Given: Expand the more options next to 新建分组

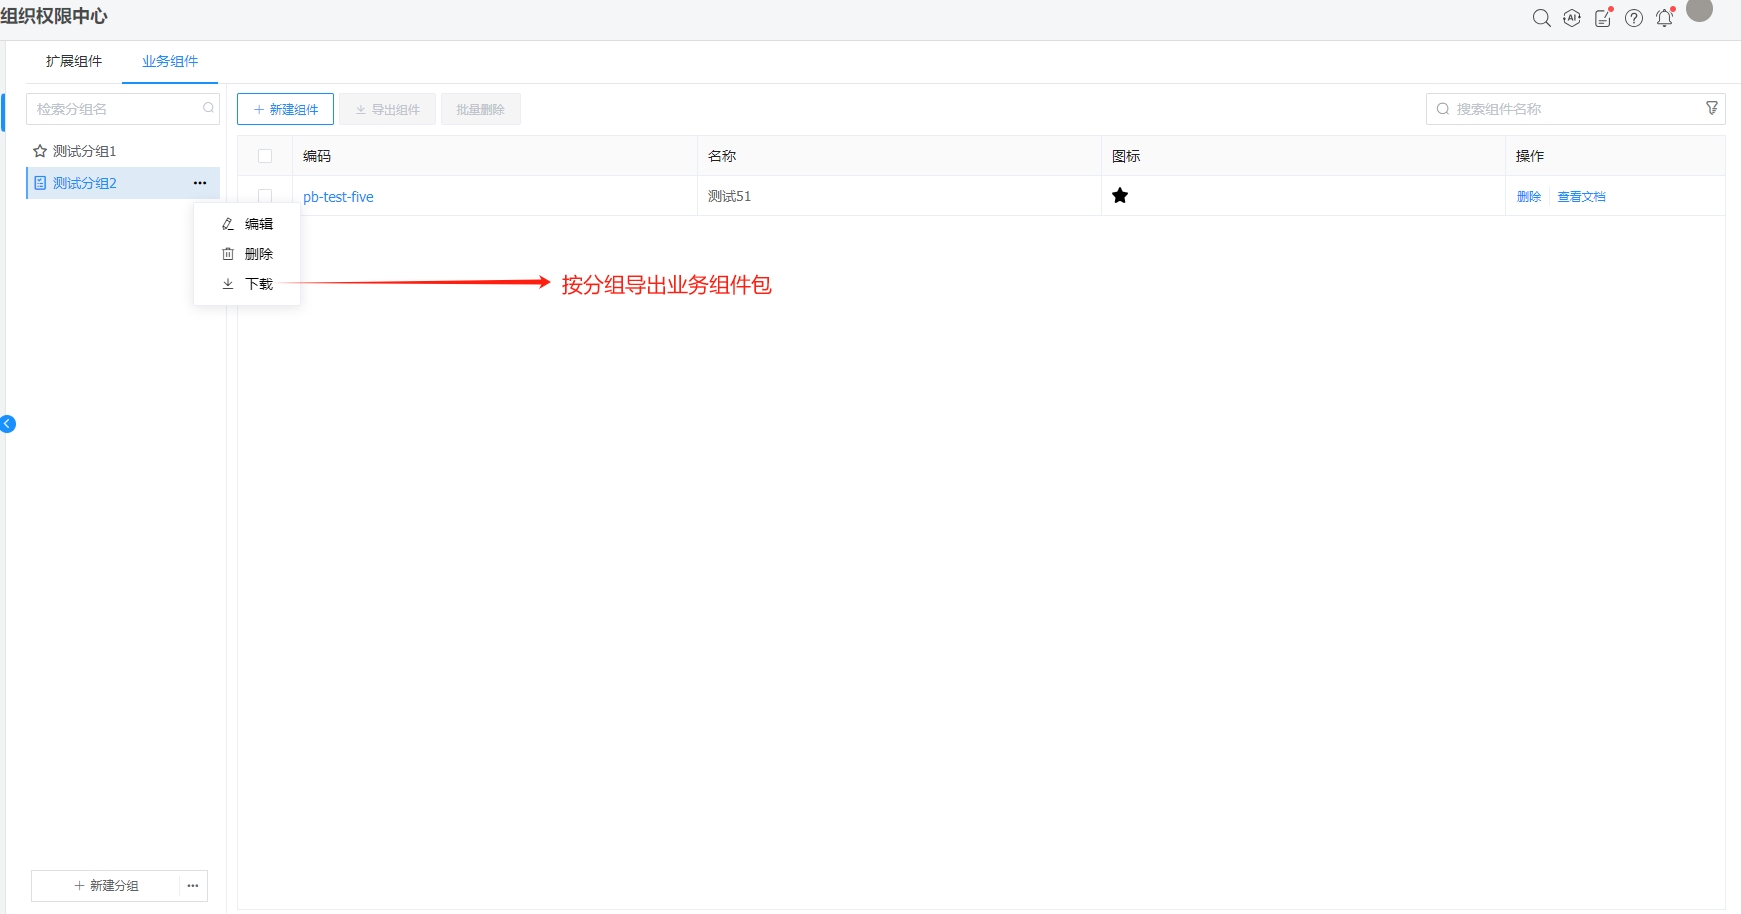Looking at the screenshot, I should pyautogui.click(x=193, y=886).
